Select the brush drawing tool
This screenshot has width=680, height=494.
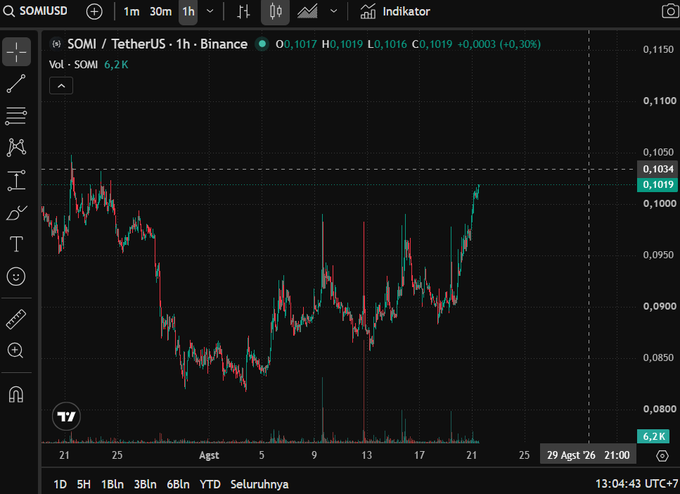point(16,213)
